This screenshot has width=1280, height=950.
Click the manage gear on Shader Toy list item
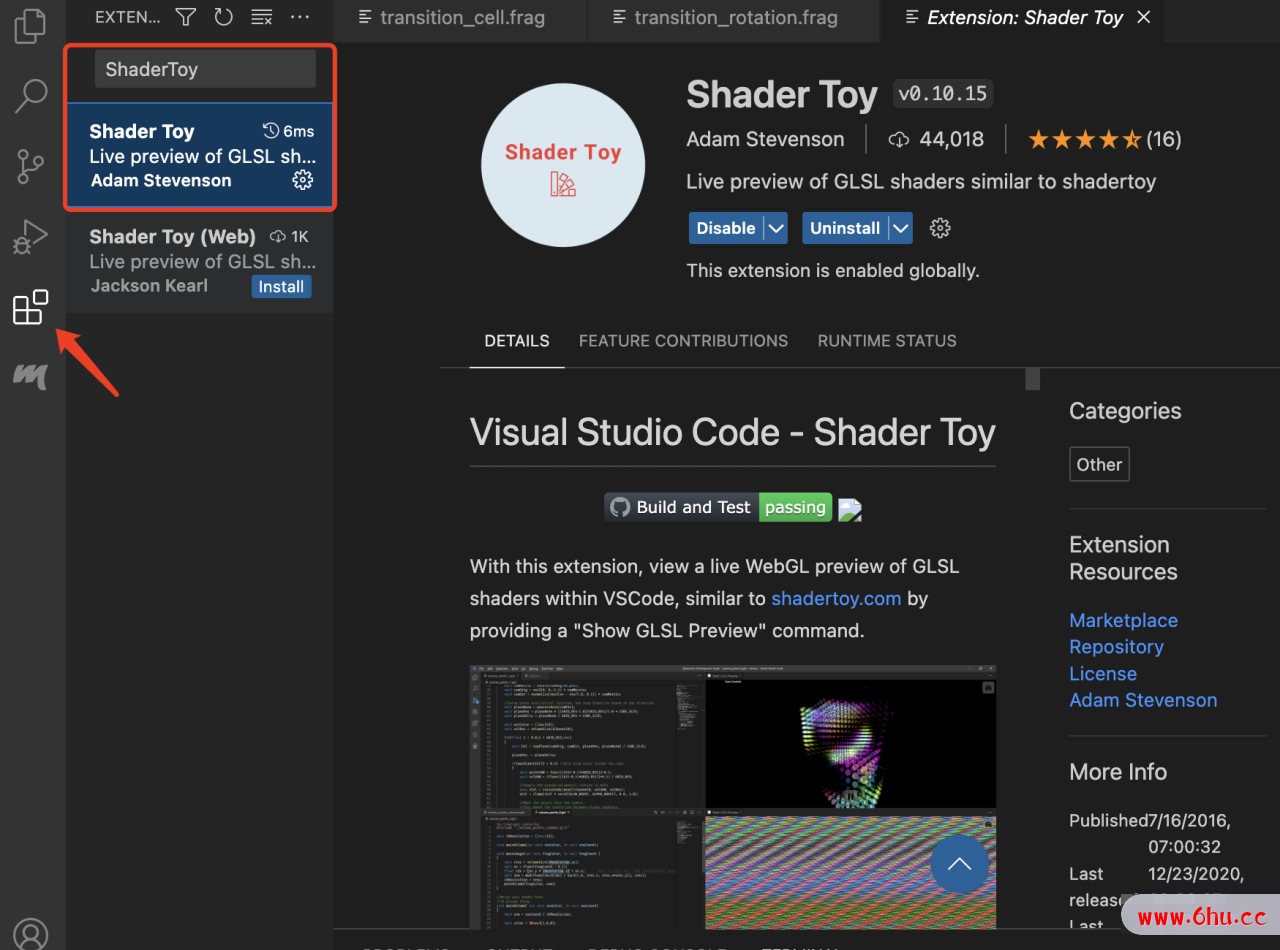pyautogui.click(x=302, y=180)
